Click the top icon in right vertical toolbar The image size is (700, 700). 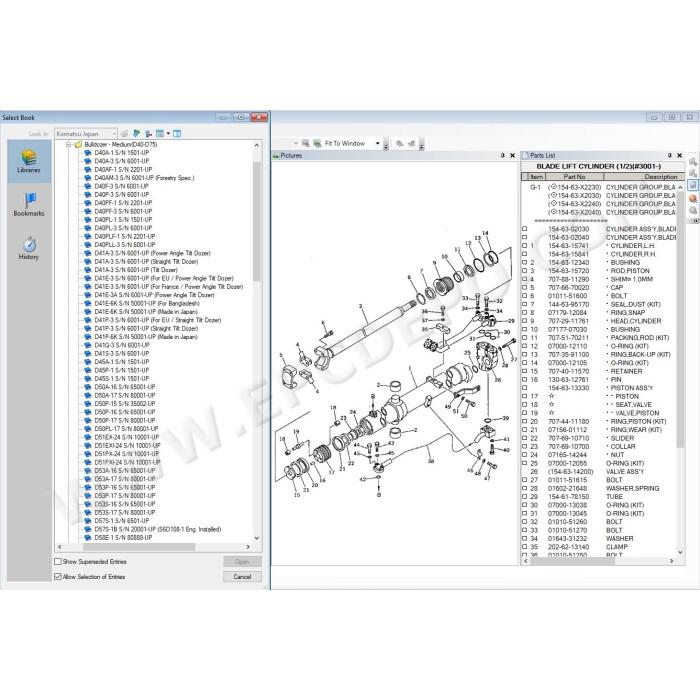click(x=693, y=162)
